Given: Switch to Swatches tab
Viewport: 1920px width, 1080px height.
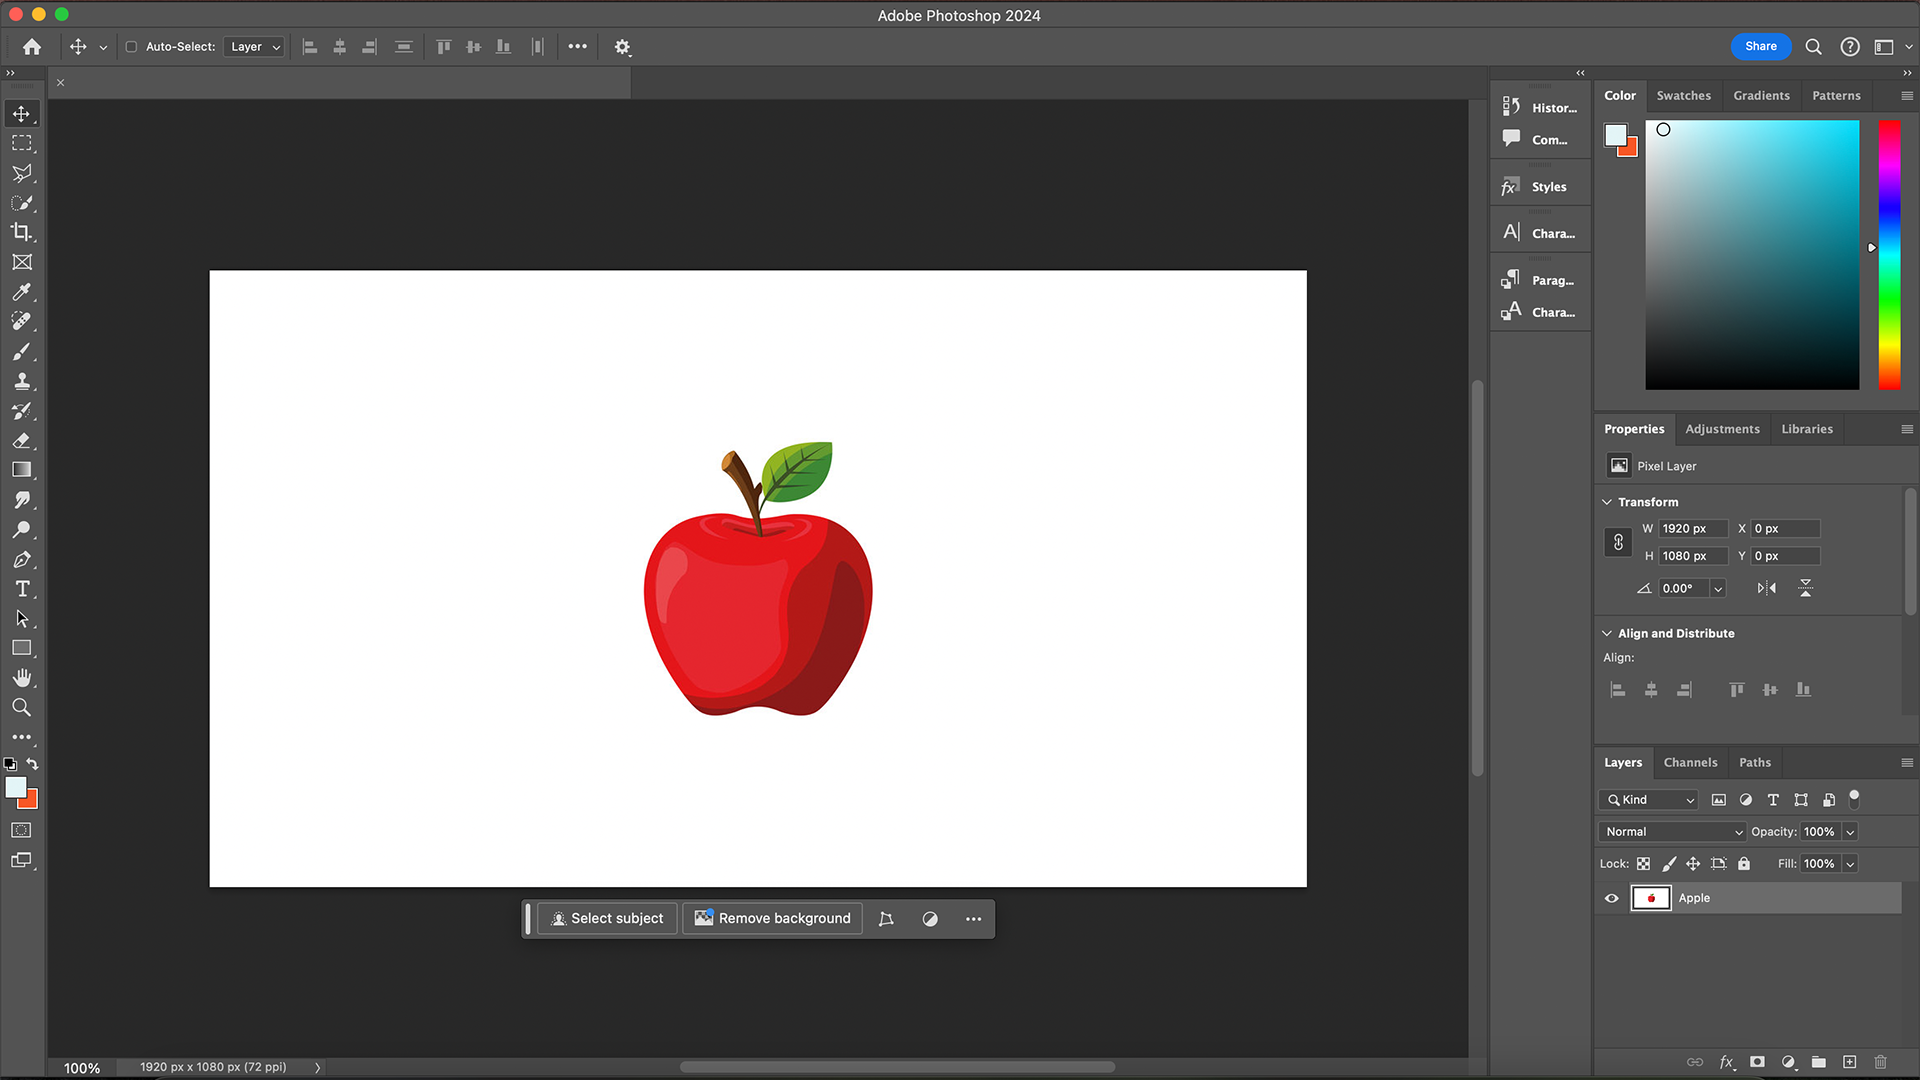Looking at the screenshot, I should [1684, 95].
